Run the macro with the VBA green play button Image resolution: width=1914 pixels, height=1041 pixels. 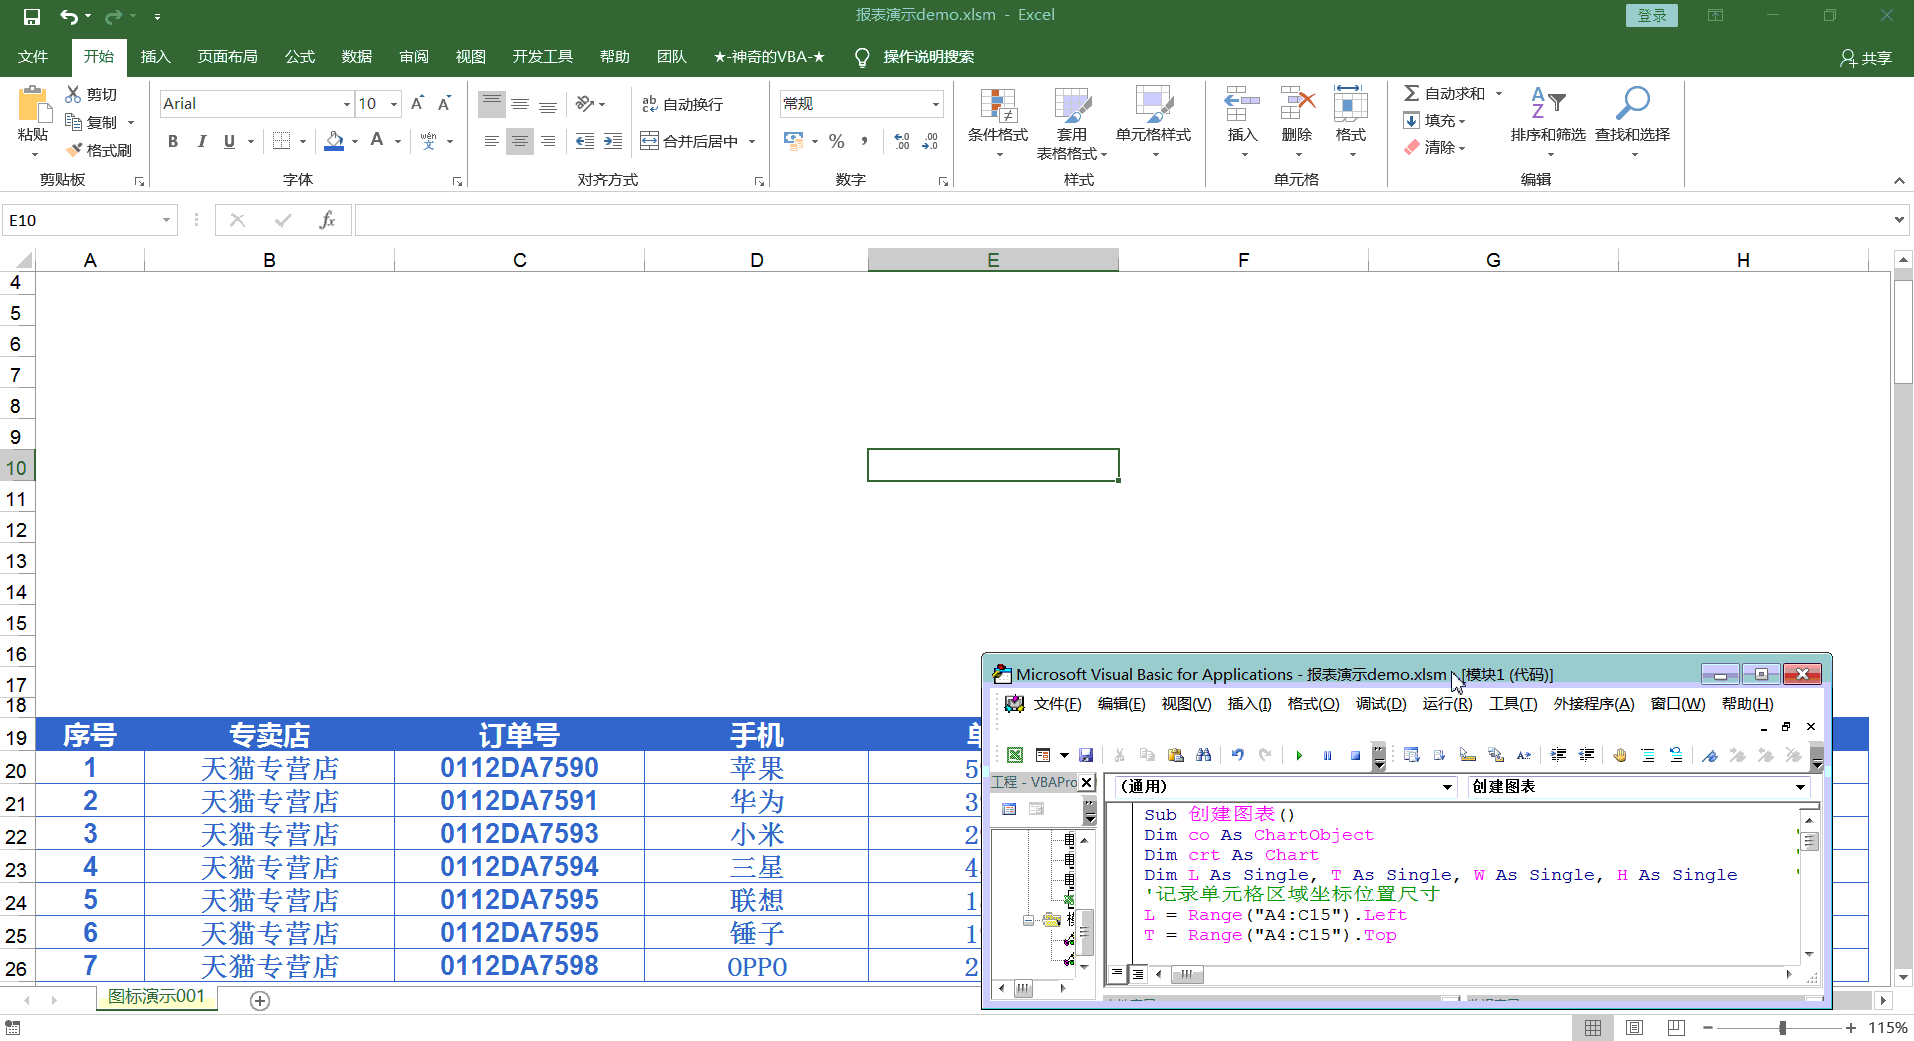coord(1299,755)
